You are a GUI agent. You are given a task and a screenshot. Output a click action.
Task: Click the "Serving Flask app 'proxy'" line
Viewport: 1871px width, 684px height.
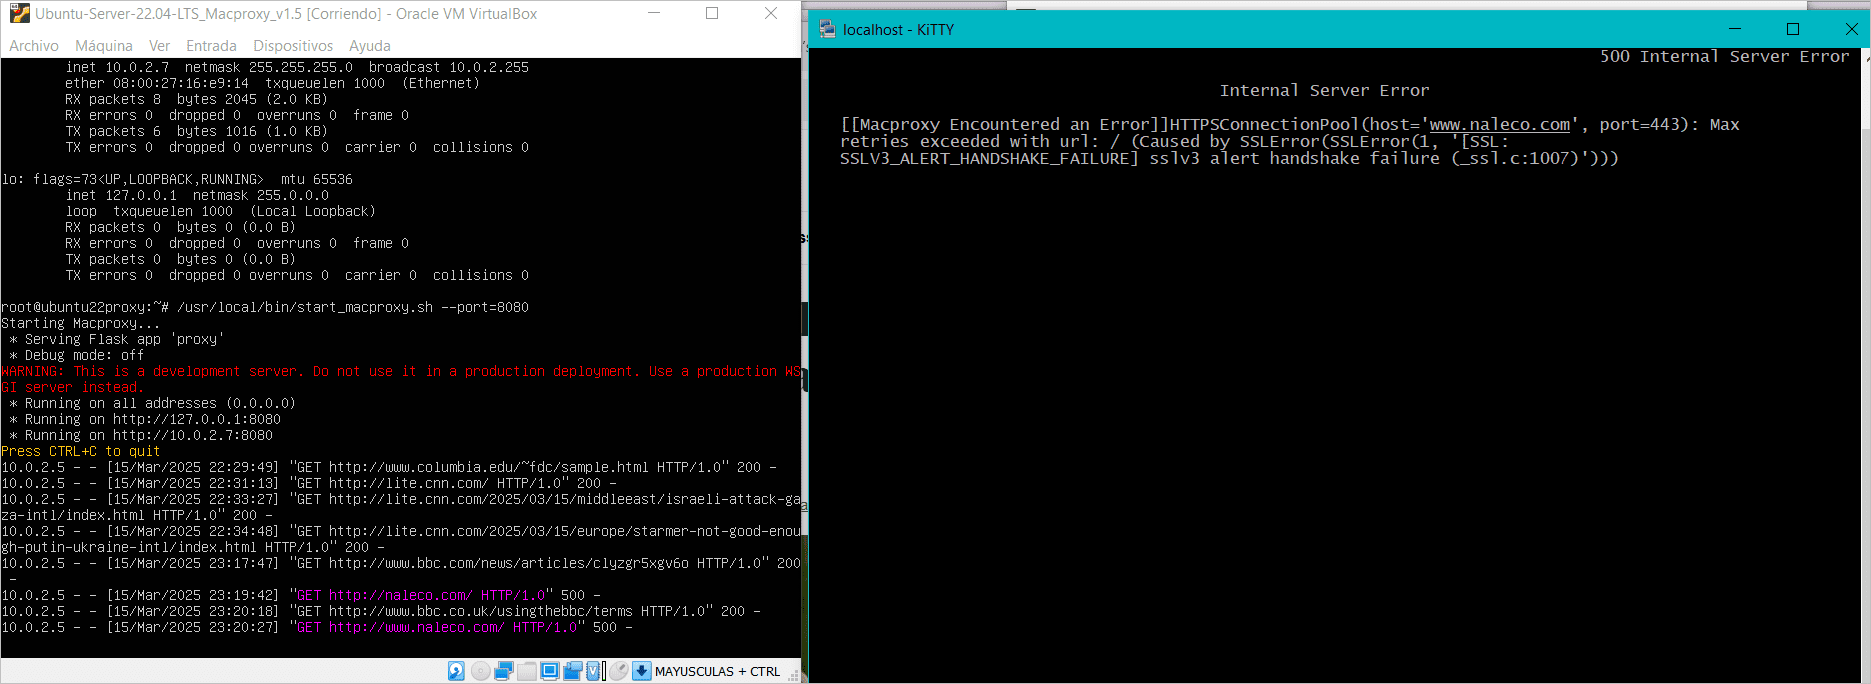click(x=117, y=339)
